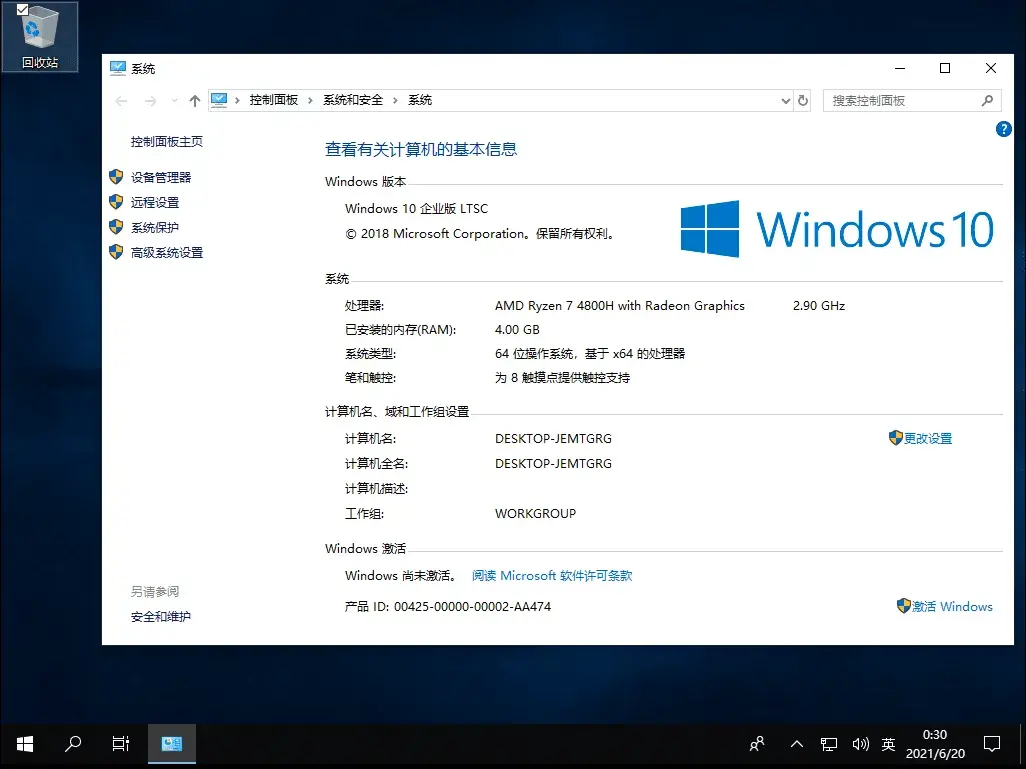
Task: Switch input language 英 indicator
Action: click(888, 744)
